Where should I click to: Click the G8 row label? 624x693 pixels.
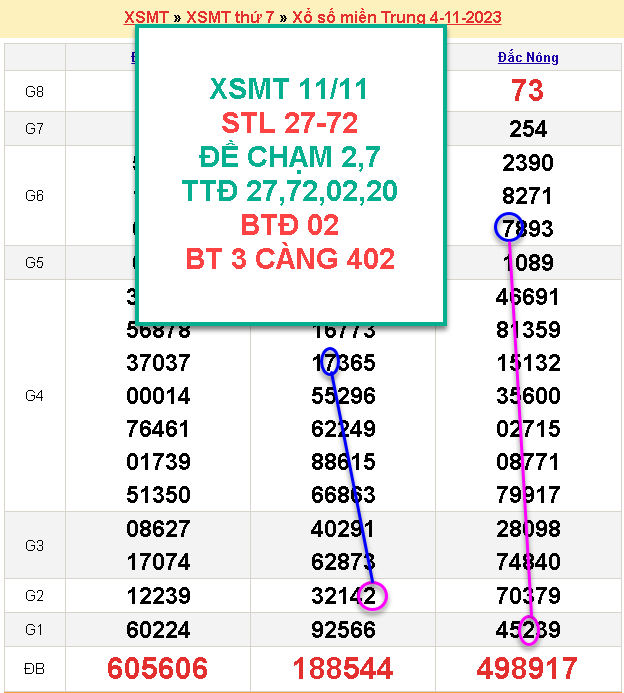tap(34, 92)
